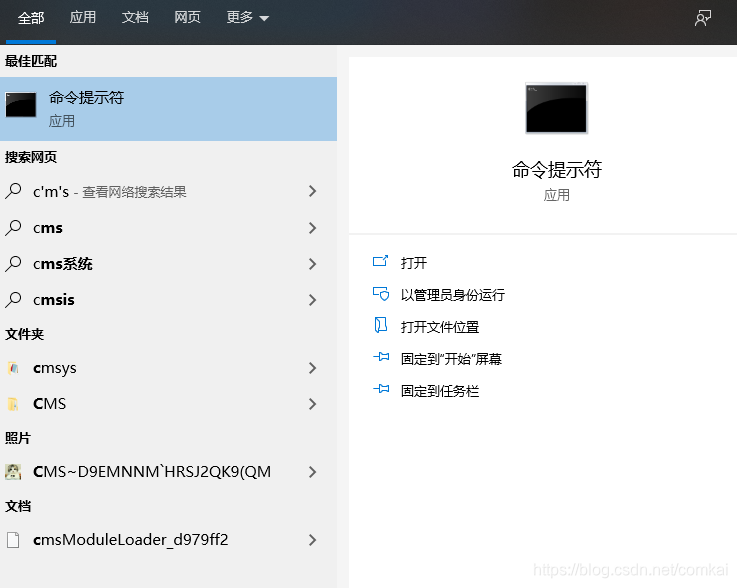Select 命令提示符 best match result
This screenshot has height=588, width=737.
[168, 109]
